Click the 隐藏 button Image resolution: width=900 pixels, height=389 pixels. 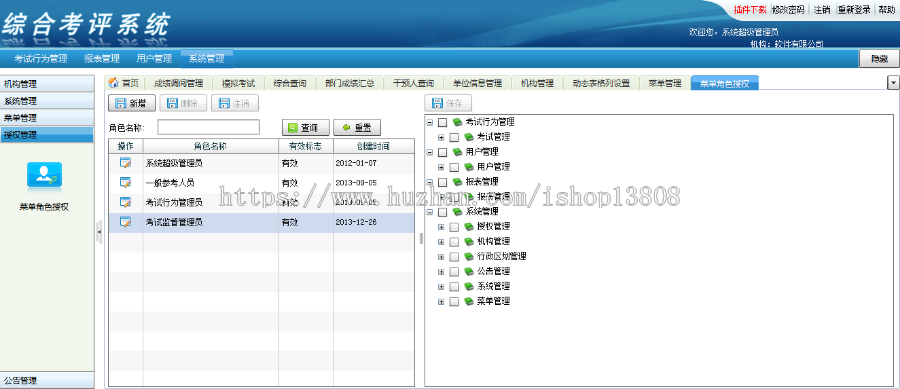coord(879,59)
